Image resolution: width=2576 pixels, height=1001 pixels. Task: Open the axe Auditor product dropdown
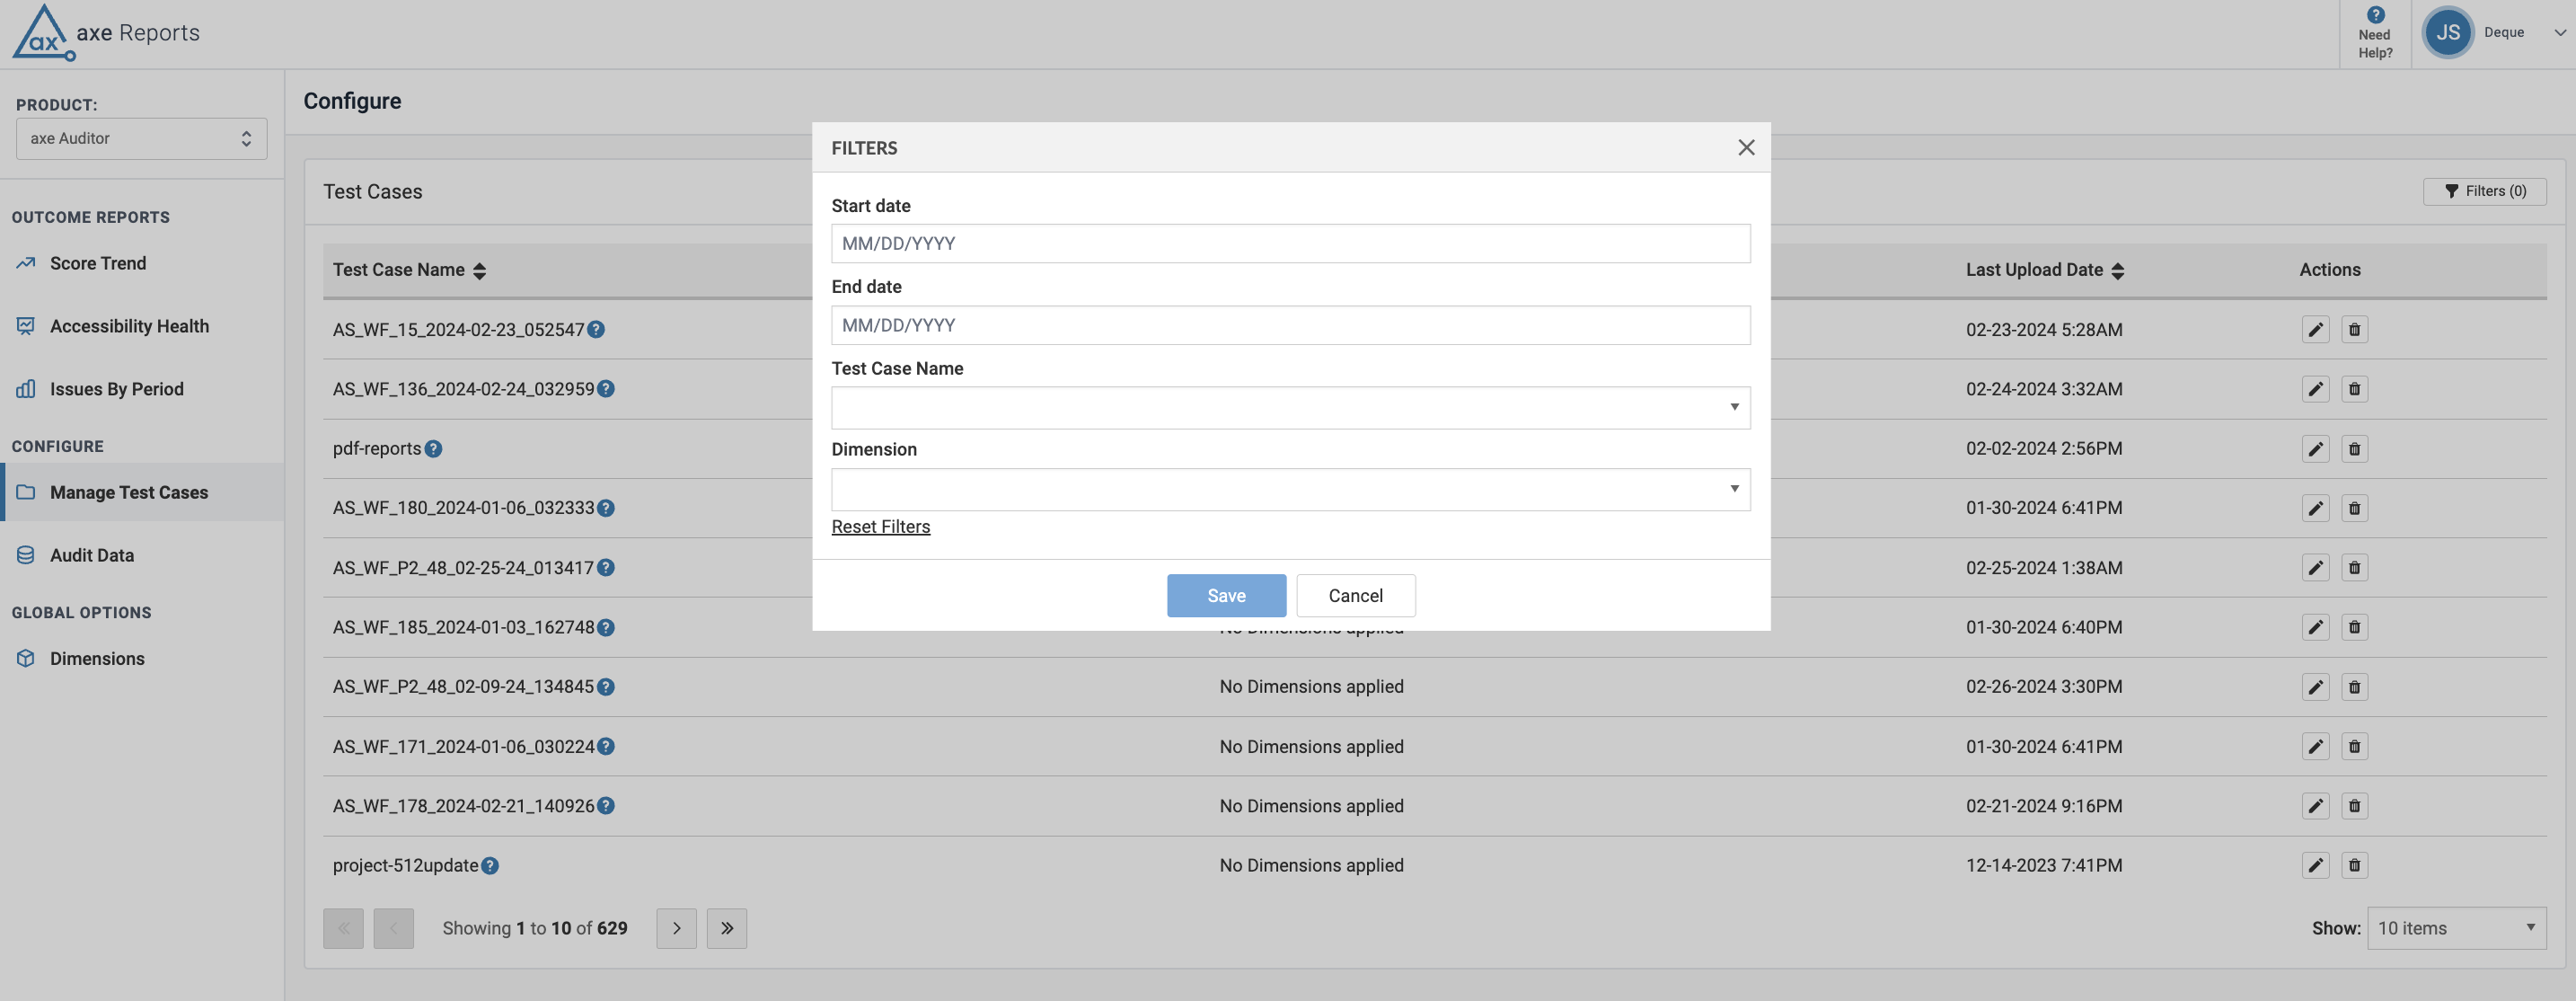(141, 138)
